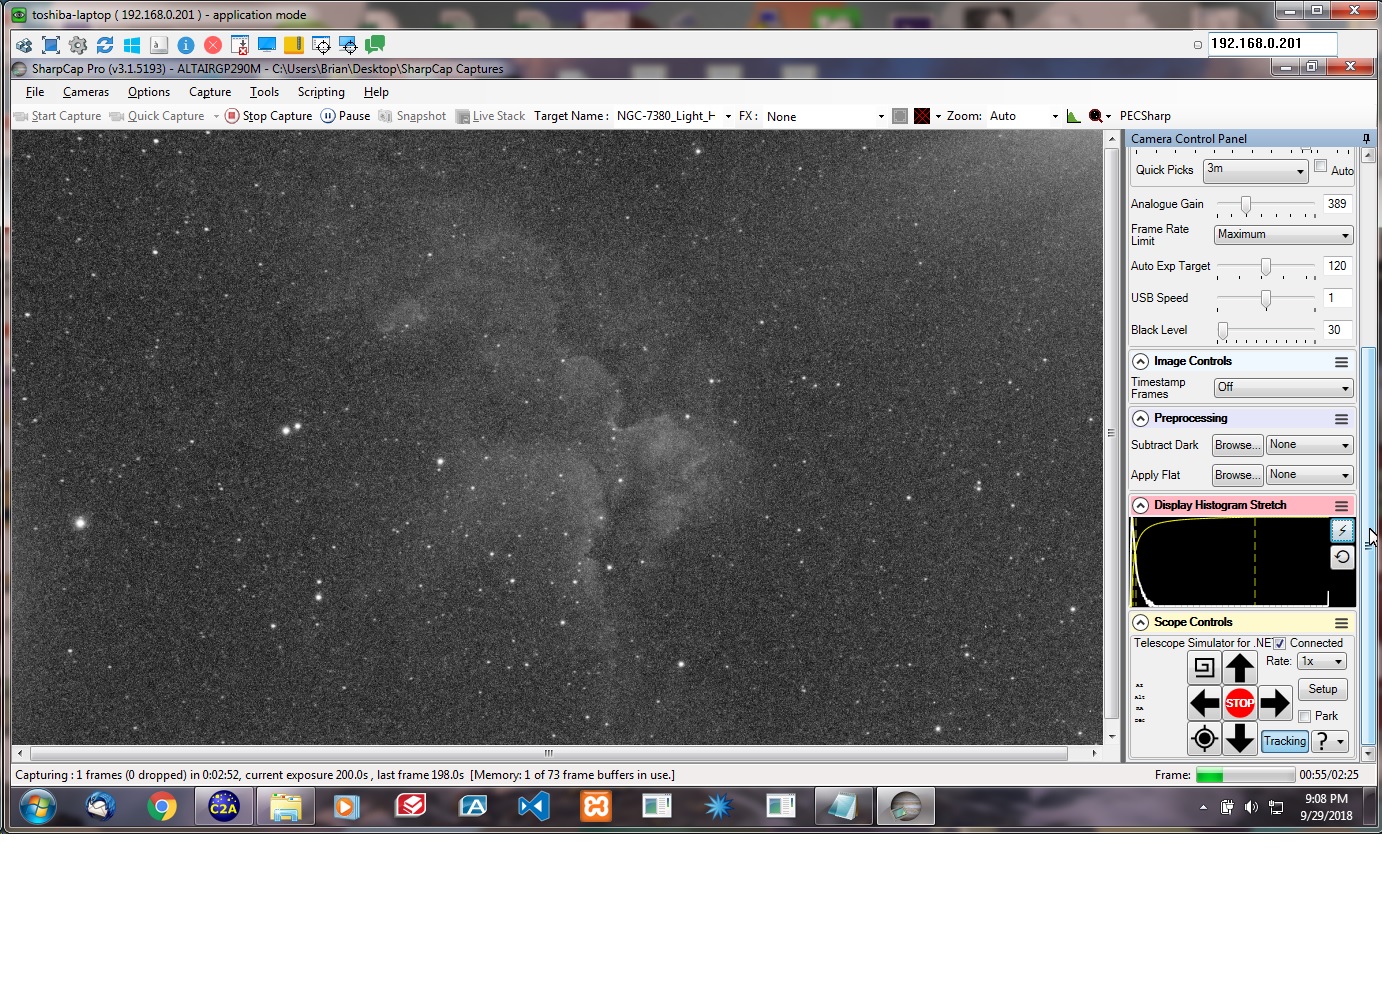Toggle the Tracking button
Screen dimensions: 1382x996
click(x=1284, y=741)
